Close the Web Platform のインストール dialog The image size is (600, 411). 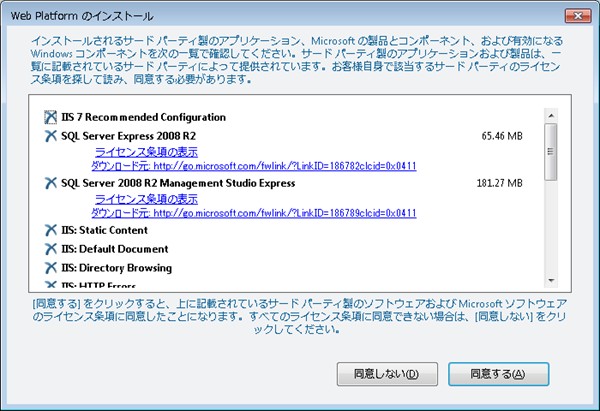(578, 16)
